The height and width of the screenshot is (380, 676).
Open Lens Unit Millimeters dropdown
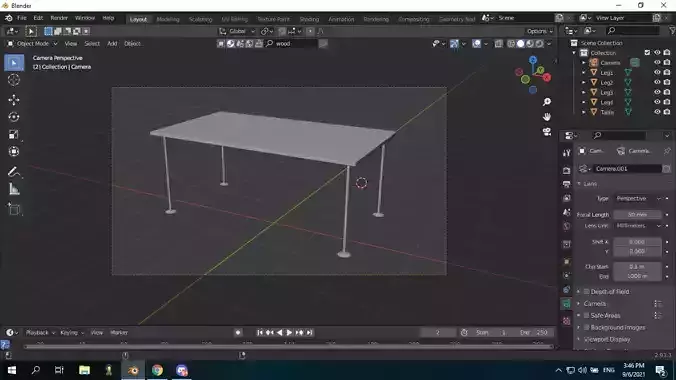pyautogui.click(x=638, y=226)
